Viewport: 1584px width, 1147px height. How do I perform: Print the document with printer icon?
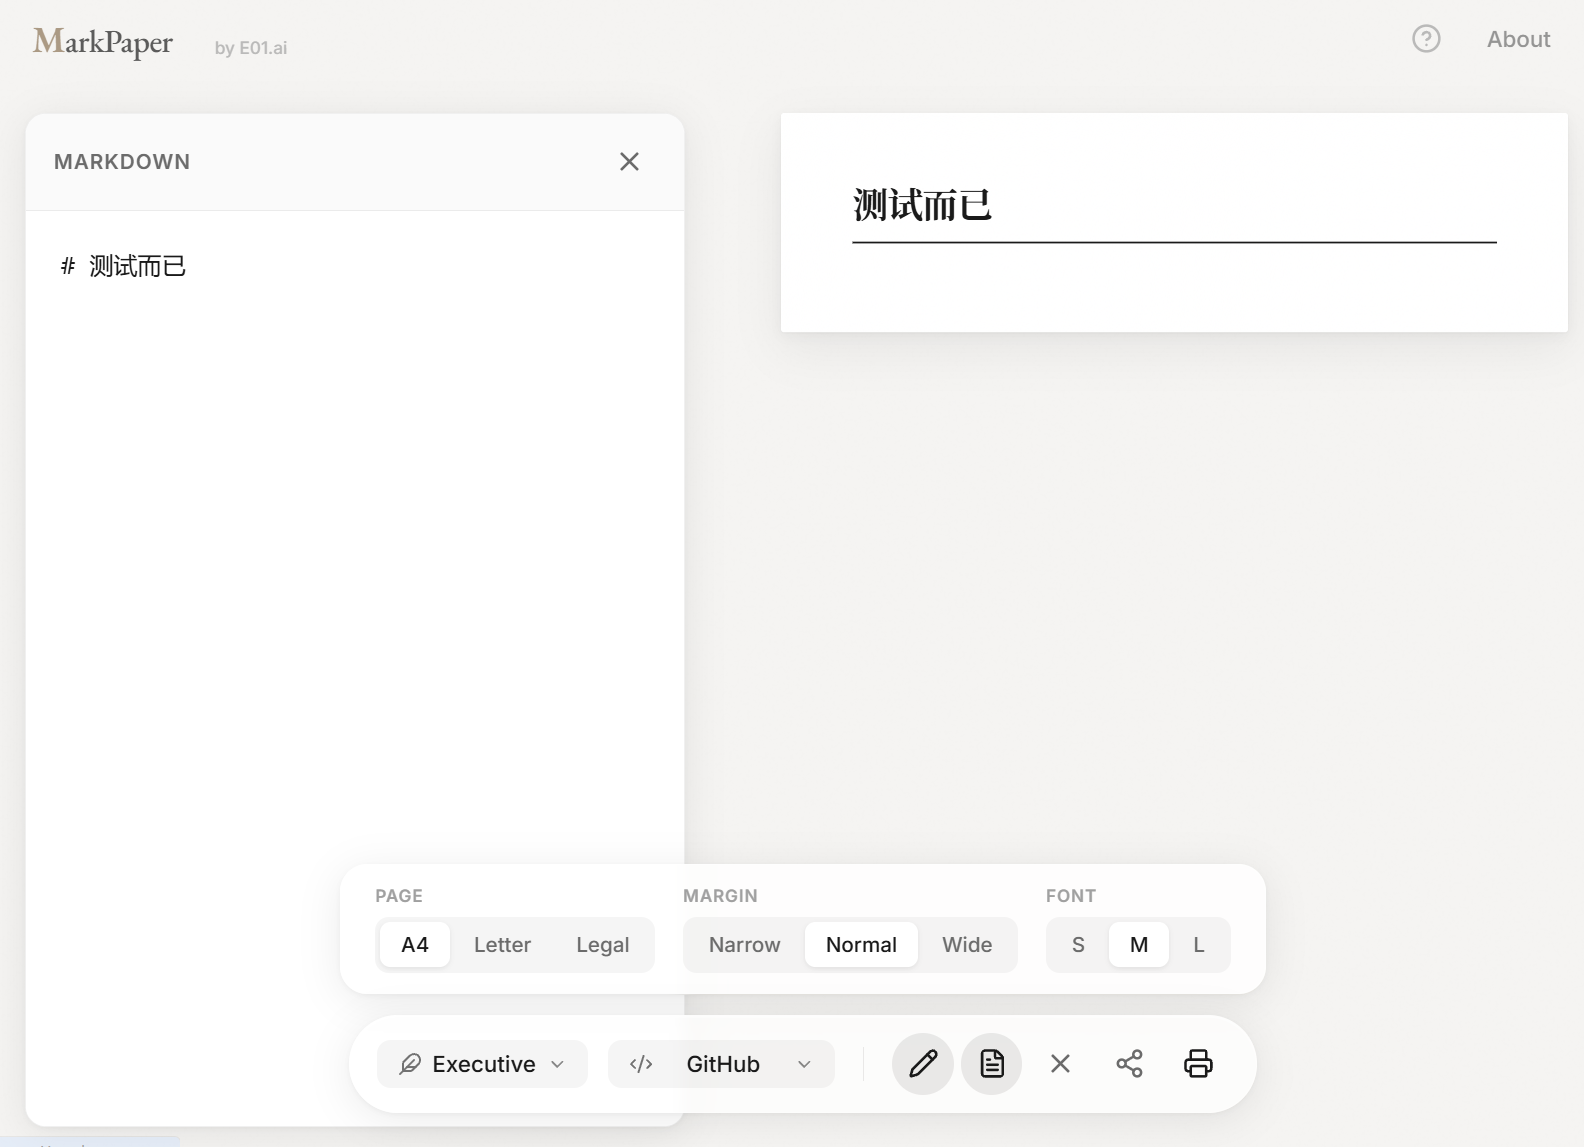pyautogui.click(x=1198, y=1064)
